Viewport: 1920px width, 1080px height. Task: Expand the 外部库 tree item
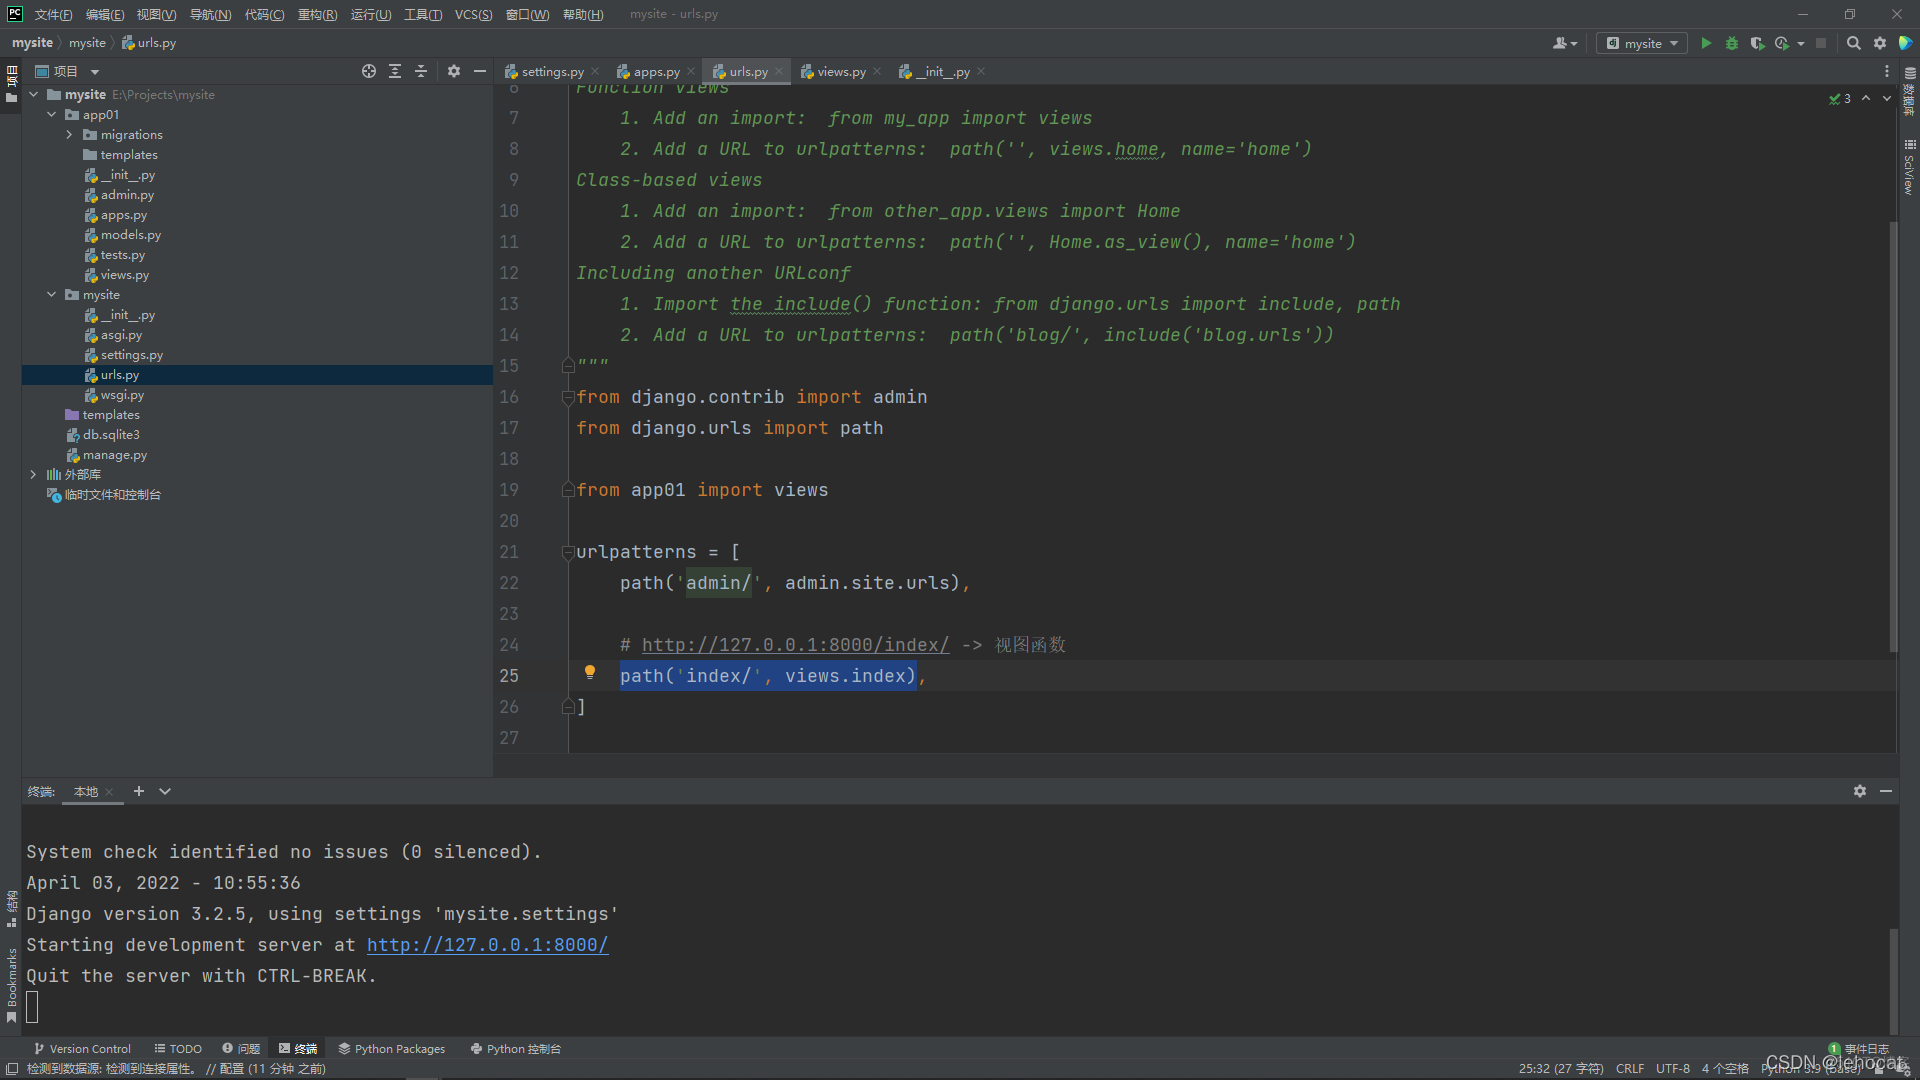point(32,473)
